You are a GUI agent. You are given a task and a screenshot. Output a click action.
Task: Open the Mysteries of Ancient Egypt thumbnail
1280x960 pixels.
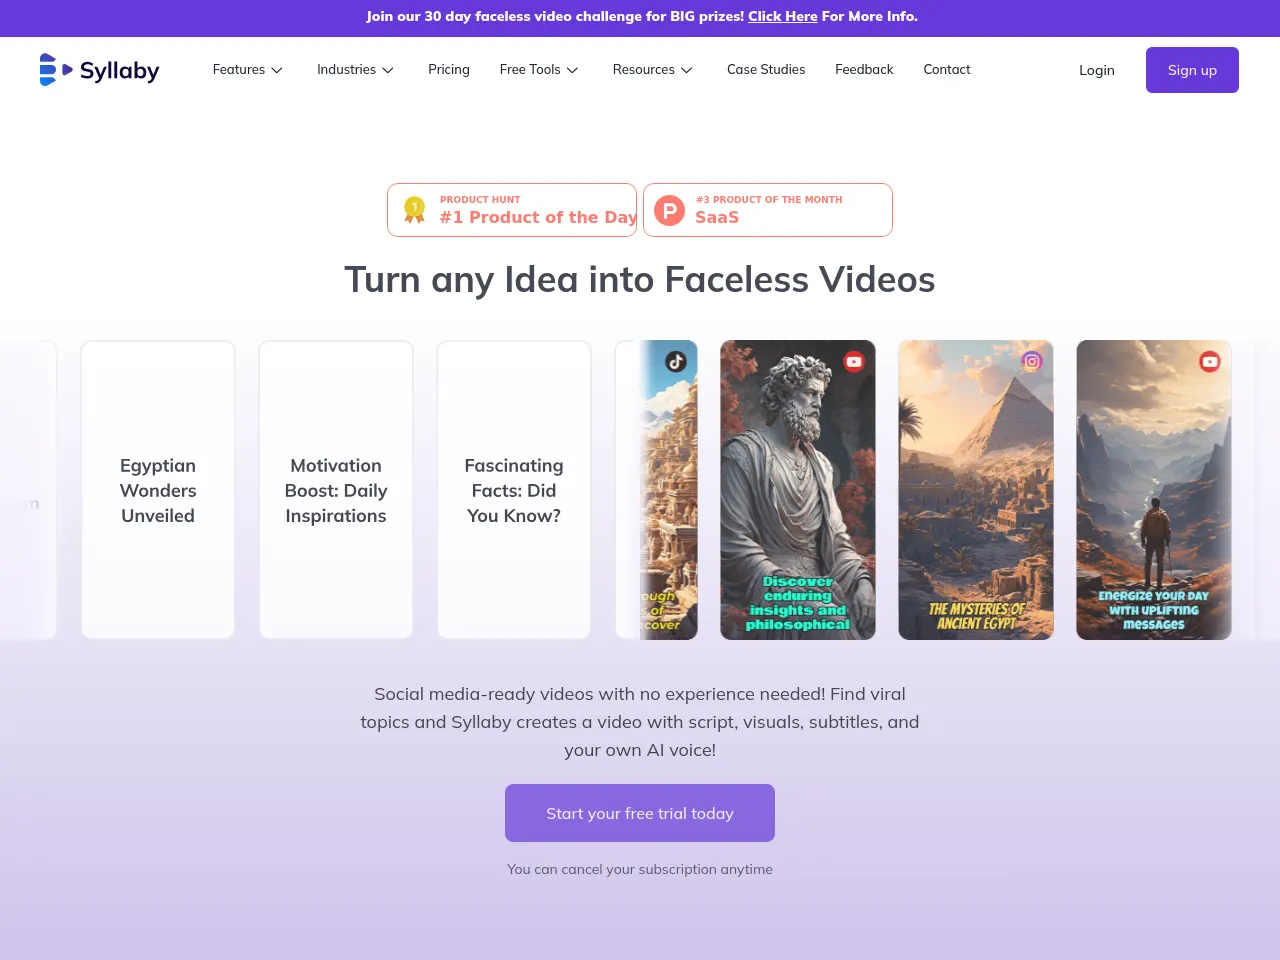pyautogui.click(x=976, y=490)
